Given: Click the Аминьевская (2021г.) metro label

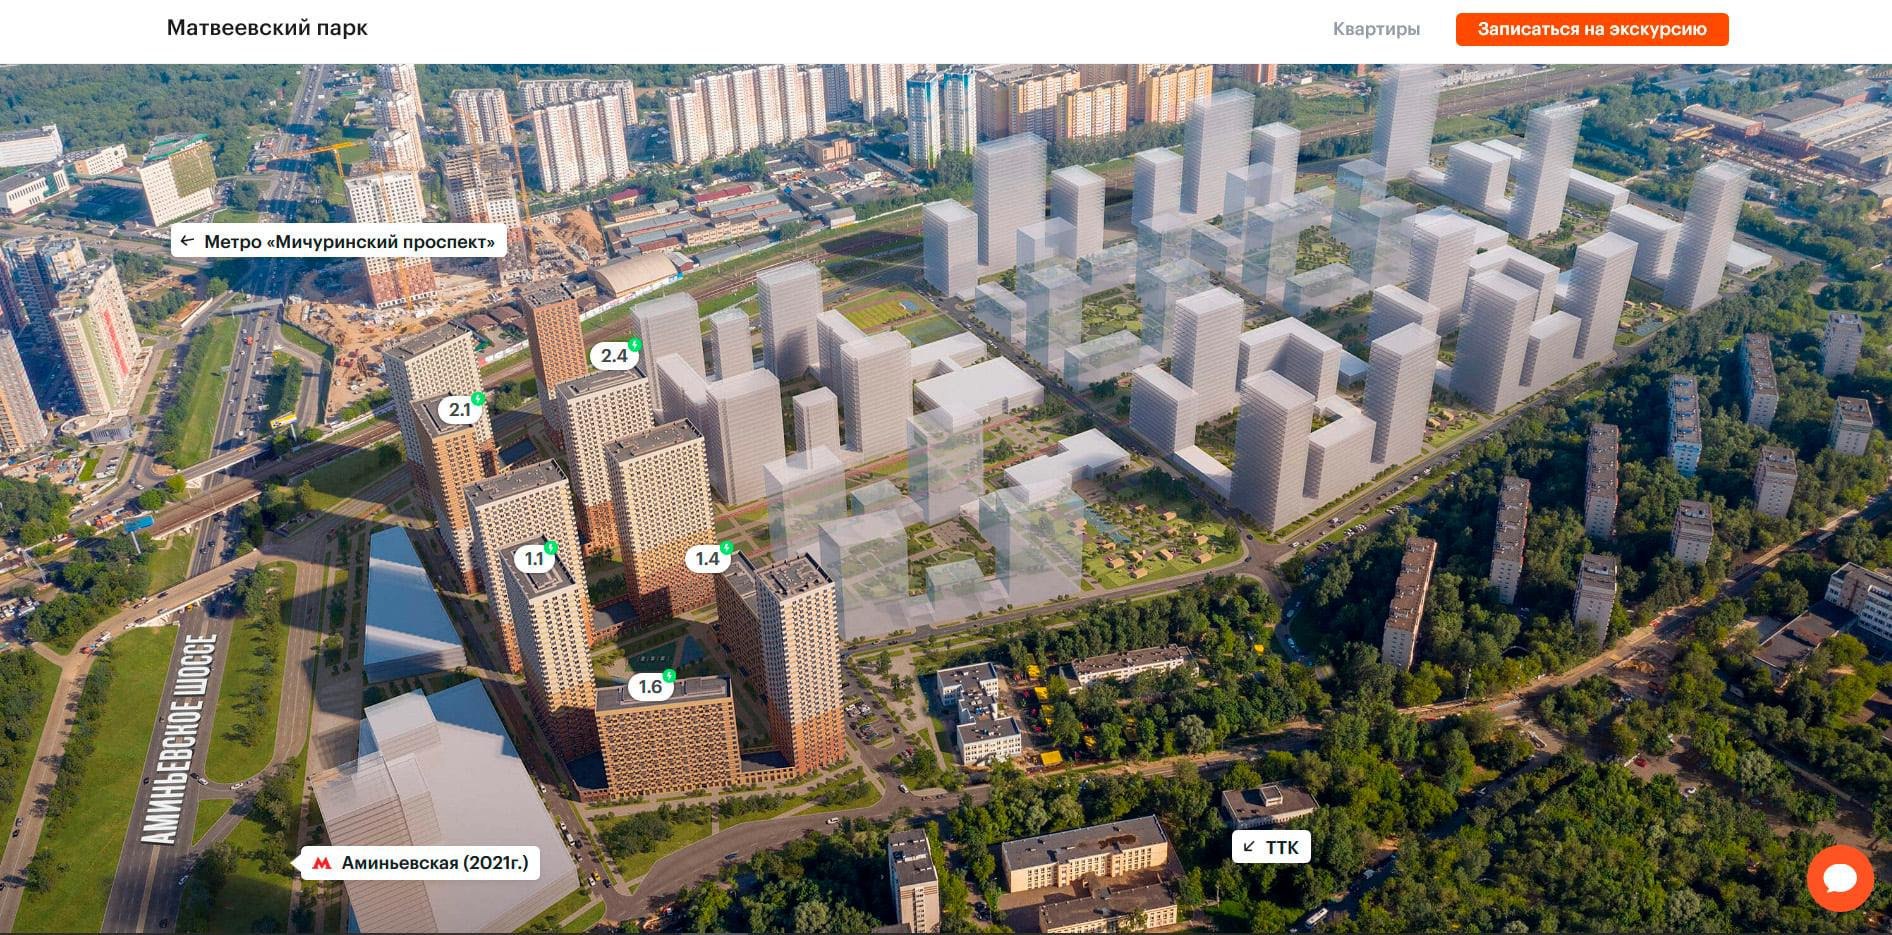Looking at the screenshot, I should point(421,862).
